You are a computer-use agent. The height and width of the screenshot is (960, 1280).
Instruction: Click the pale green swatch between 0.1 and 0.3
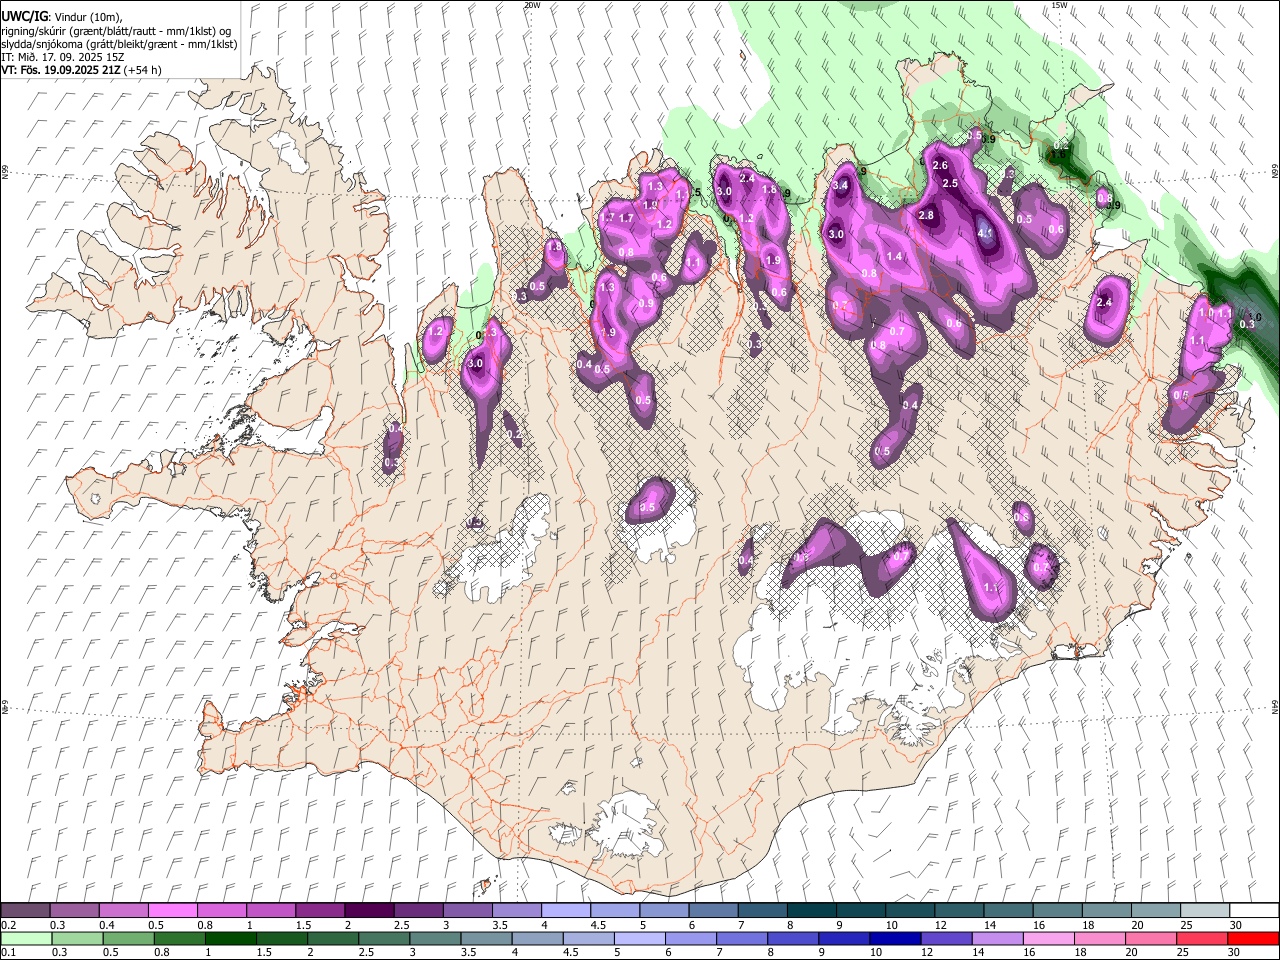tap(25, 938)
